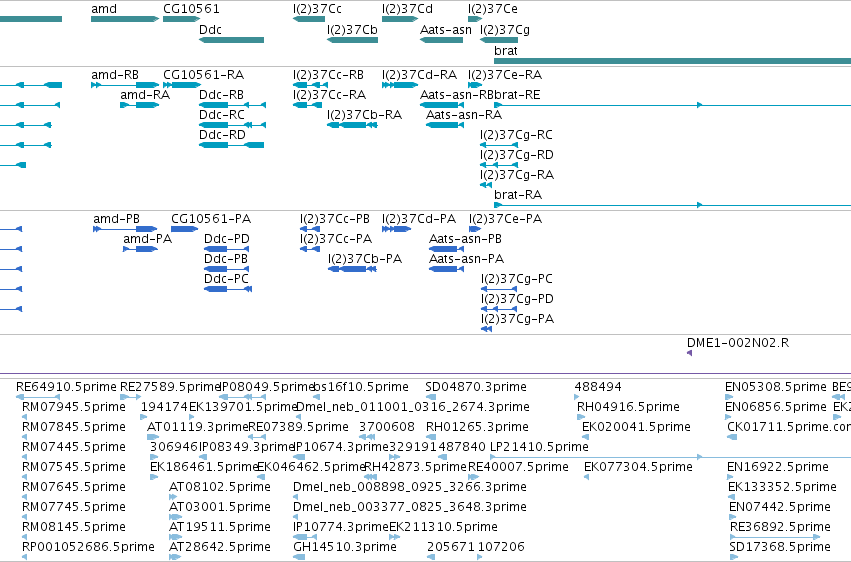This screenshot has height=562, width=851.
Task: Click protein l(2)37Cc-PA
Action: [x=310, y=250]
